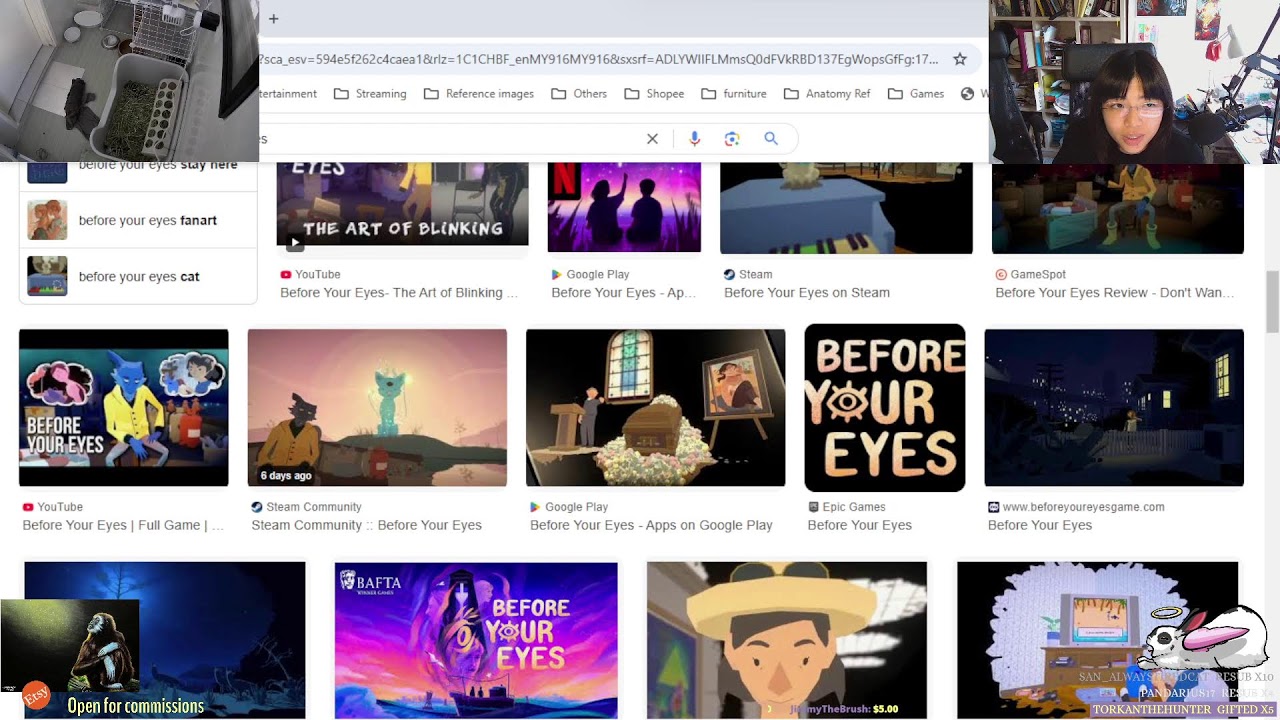The width and height of the screenshot is (1280, 720).
Task: Open the Reference images bookmarks folder
Action: coord(479,94)
